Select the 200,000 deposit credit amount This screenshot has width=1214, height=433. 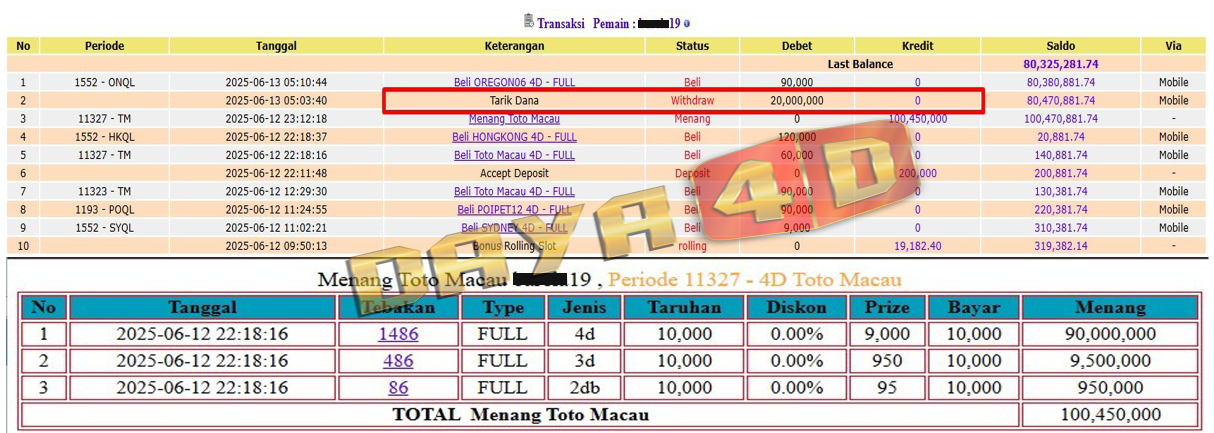[x=917, y=173]
